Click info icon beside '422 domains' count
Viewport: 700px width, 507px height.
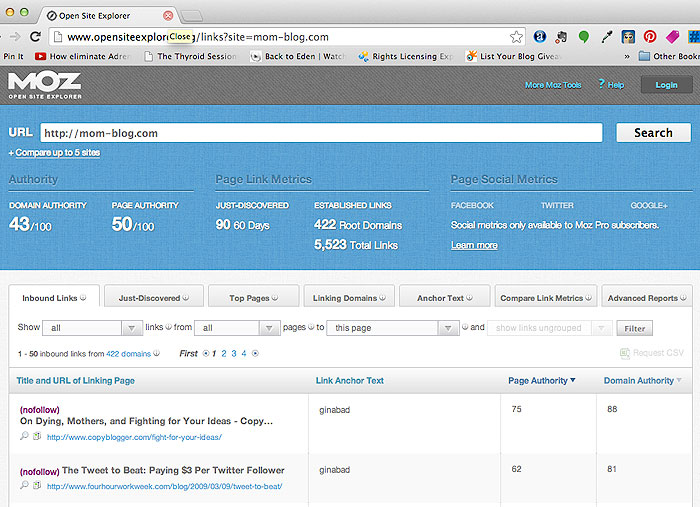pos(157,353)
